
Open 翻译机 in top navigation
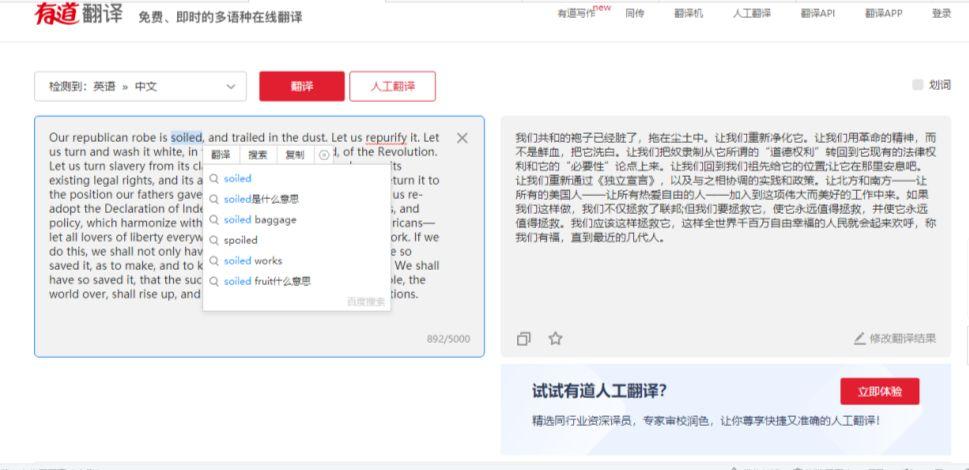coord(688,14)
